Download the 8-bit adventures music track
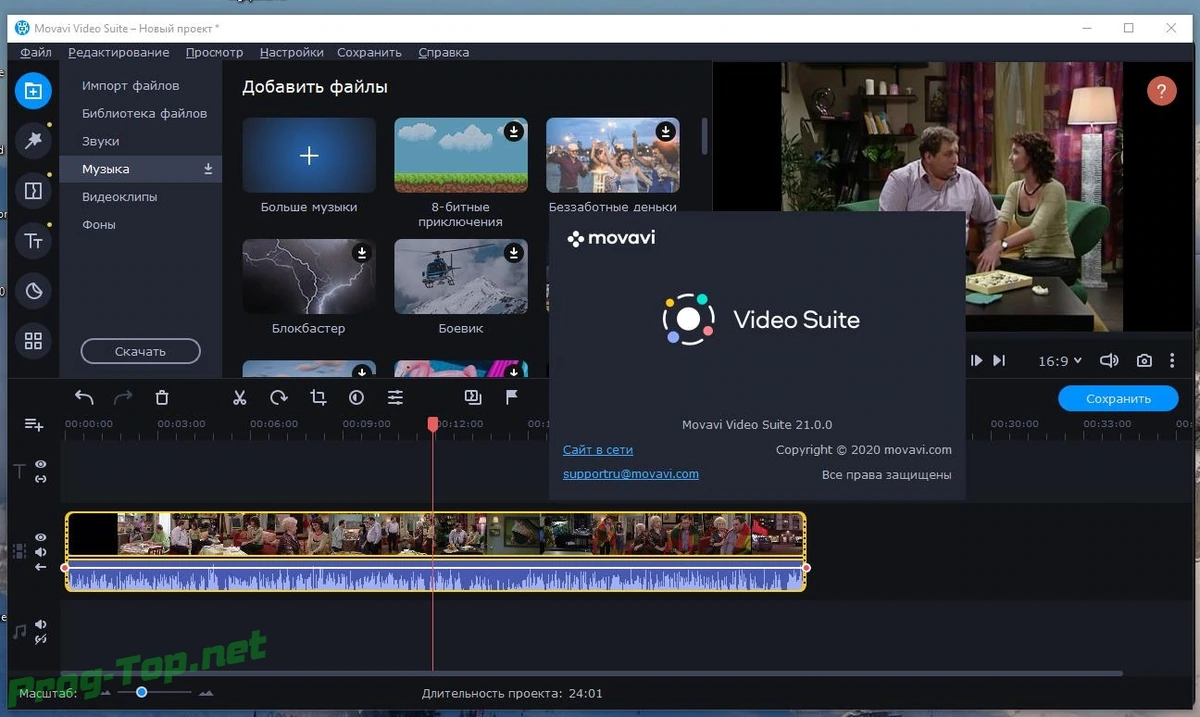 pos(513,131)
